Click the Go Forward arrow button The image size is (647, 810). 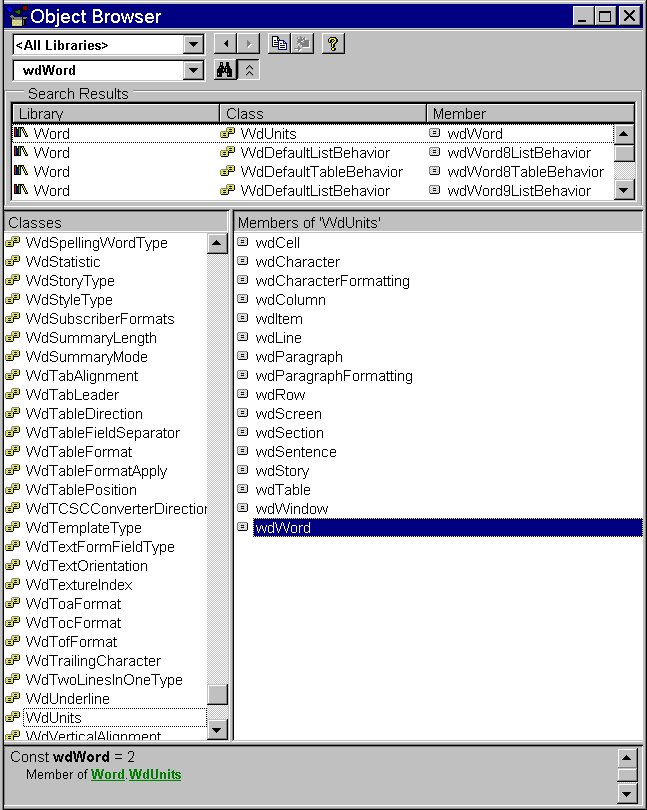pyautogui.click(x=249, y=44)
